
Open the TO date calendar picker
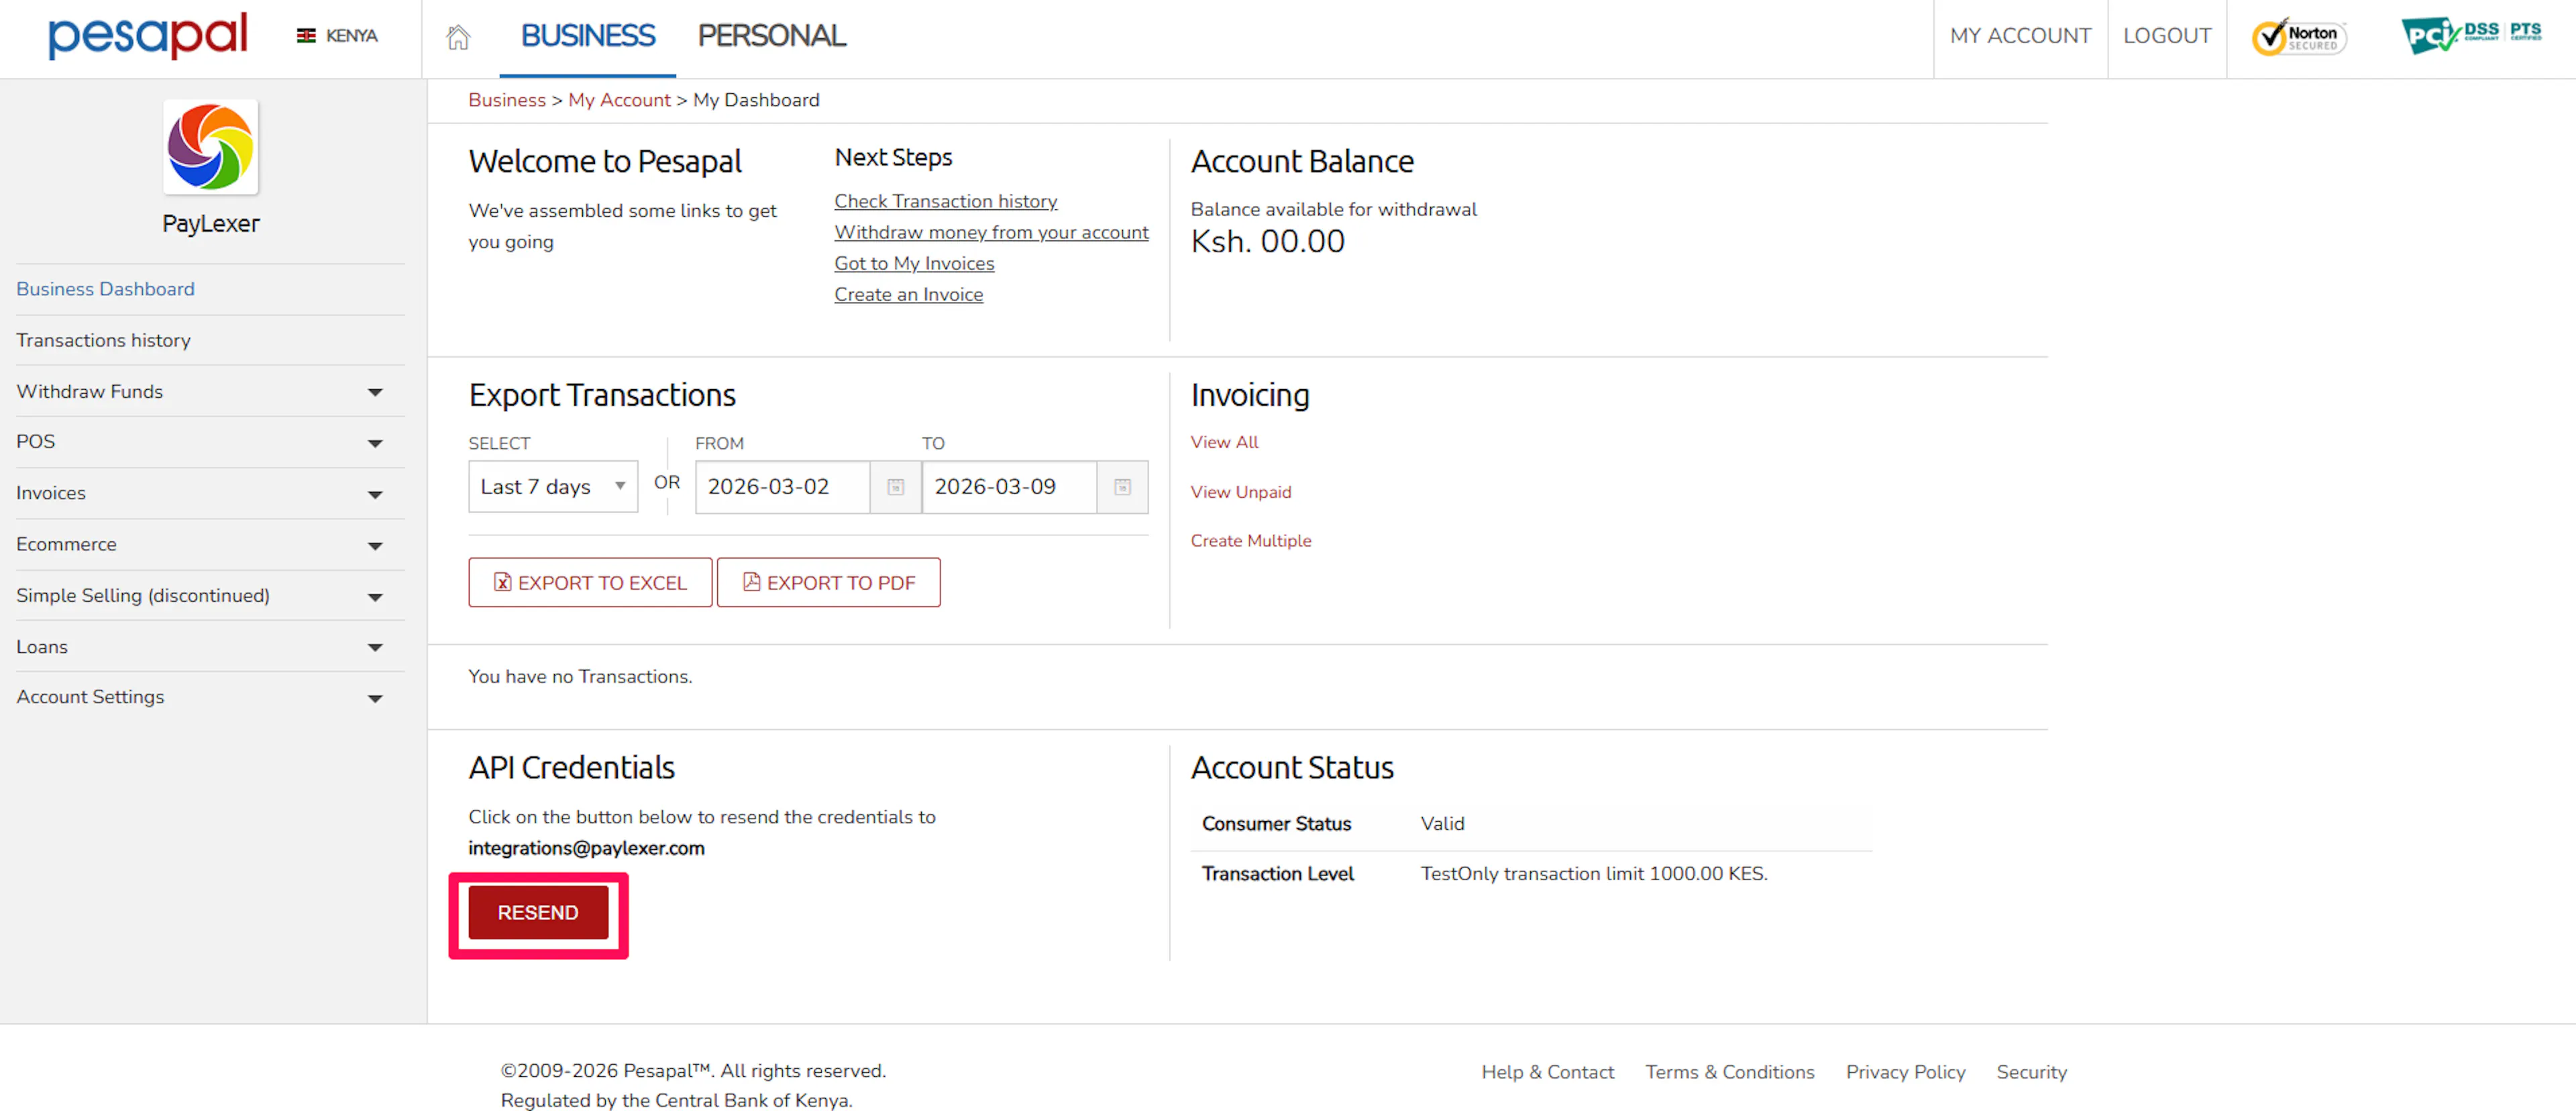click(1122, 487)
